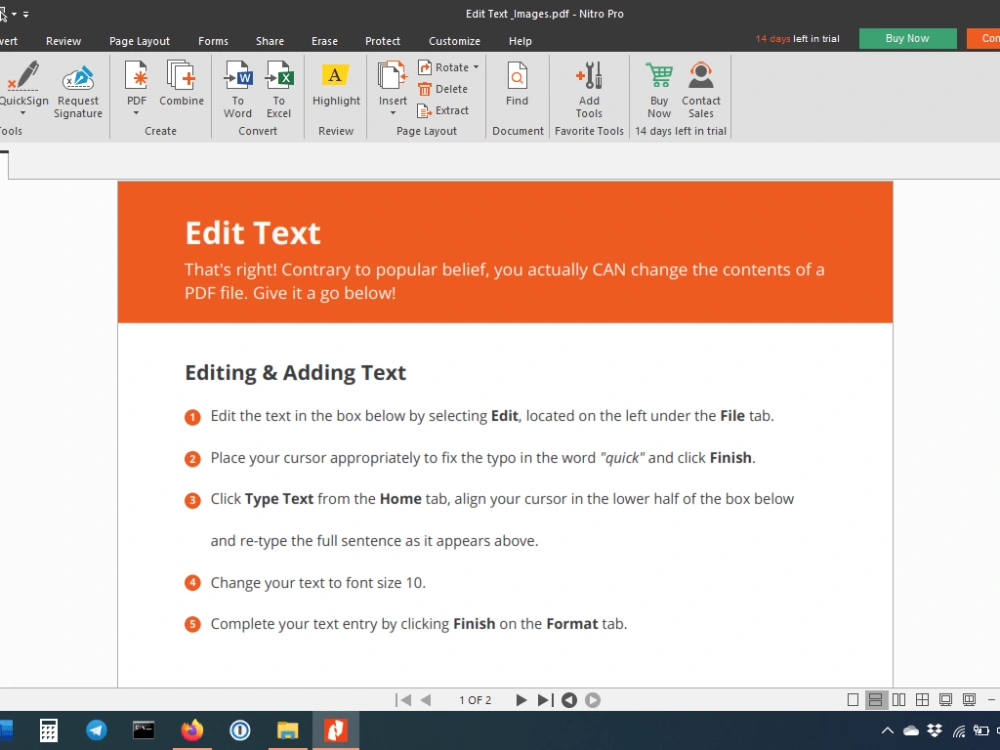Switch to facing pages view

(x=899, y=700)
